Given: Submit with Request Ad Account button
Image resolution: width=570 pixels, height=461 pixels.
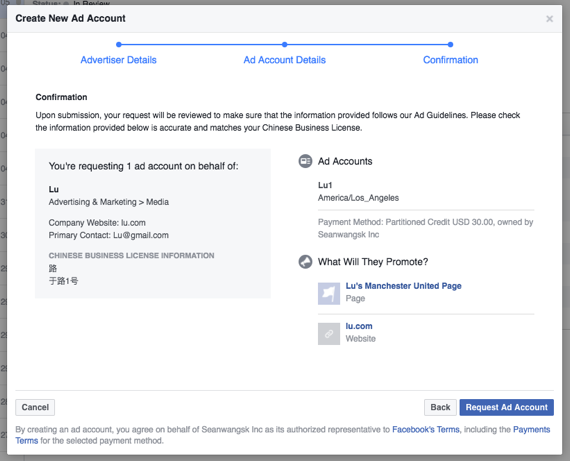Looking at the screenshot, I should [x=506, y=407].
